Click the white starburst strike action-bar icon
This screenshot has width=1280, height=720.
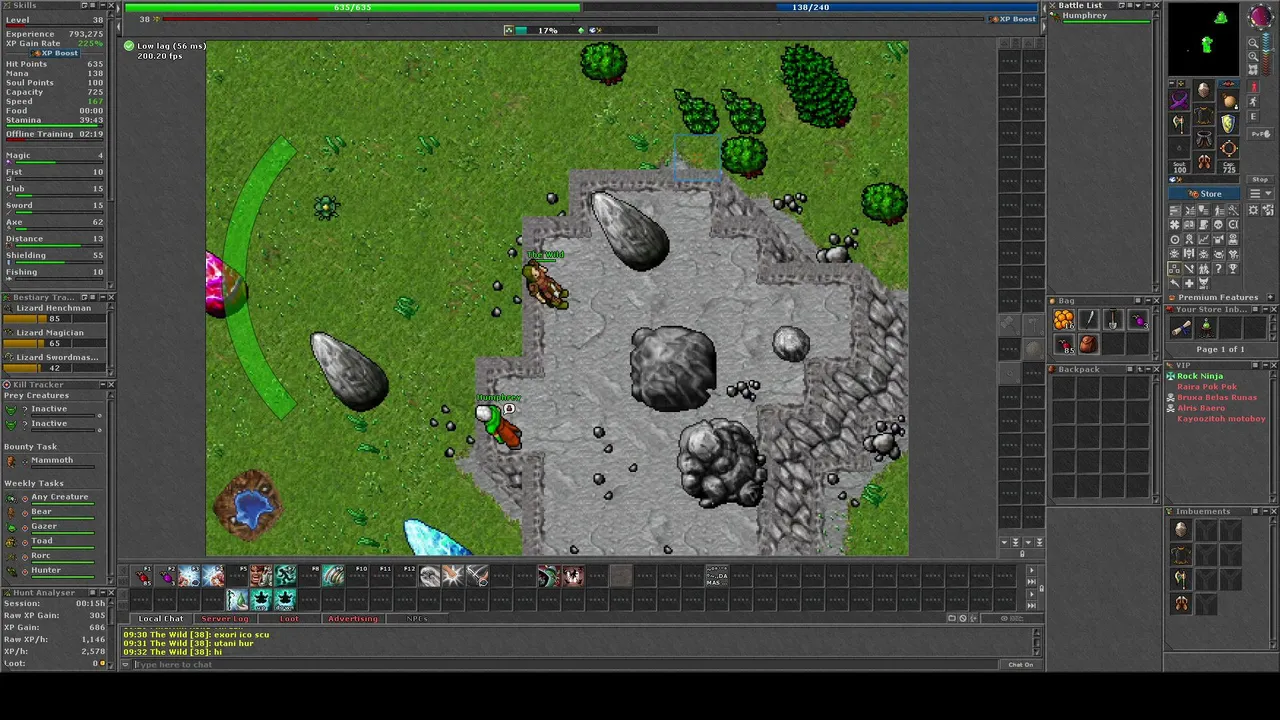pos(454,575)
